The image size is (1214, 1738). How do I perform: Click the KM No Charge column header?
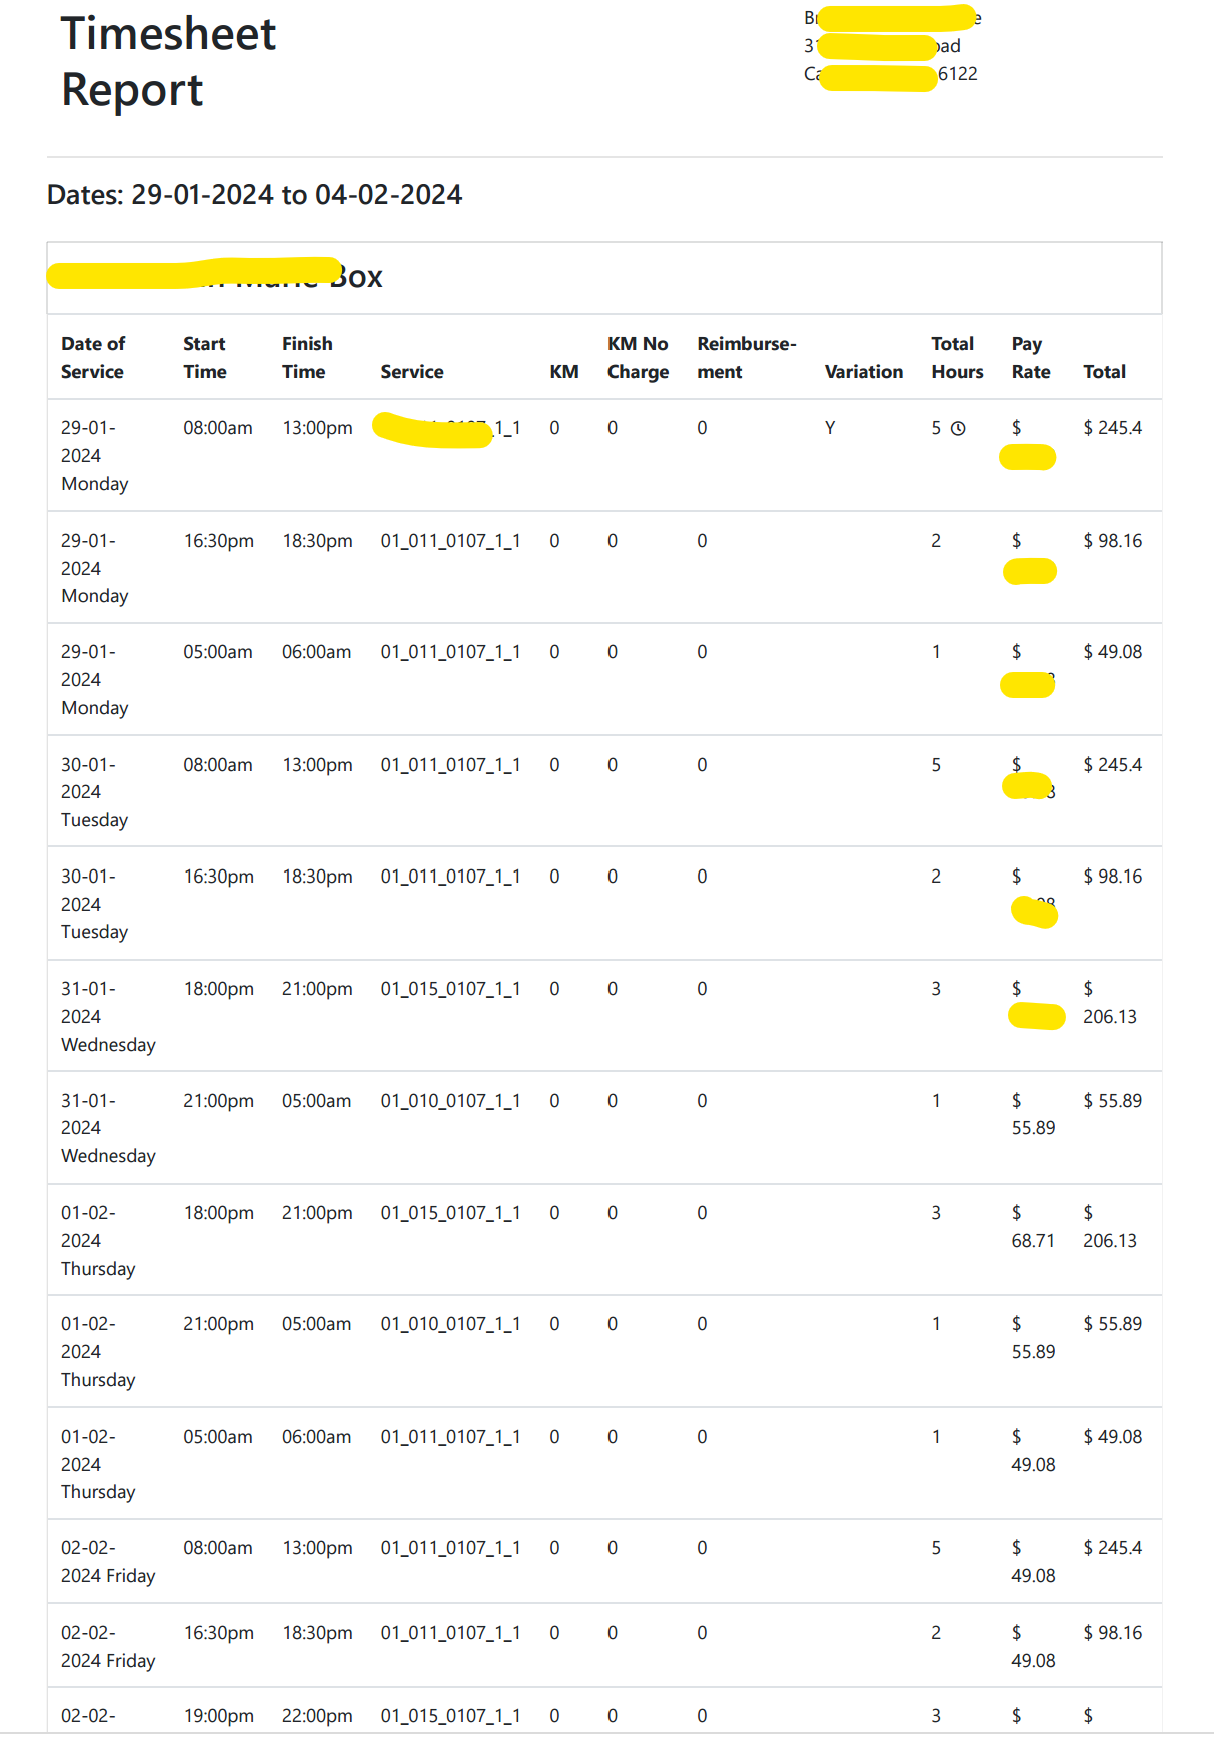[638, 358]
